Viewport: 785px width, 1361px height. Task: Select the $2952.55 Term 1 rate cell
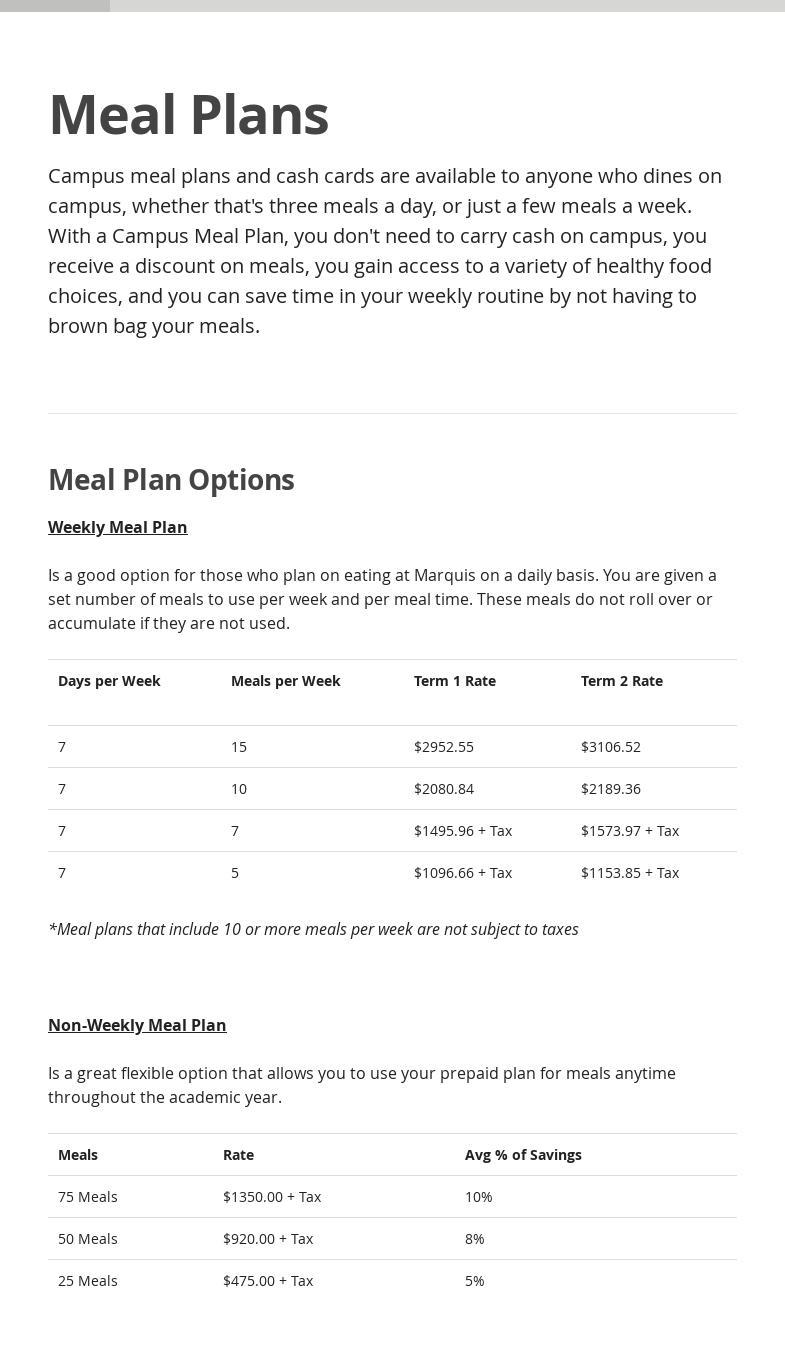pyautogui.click(x=444, y=747)
